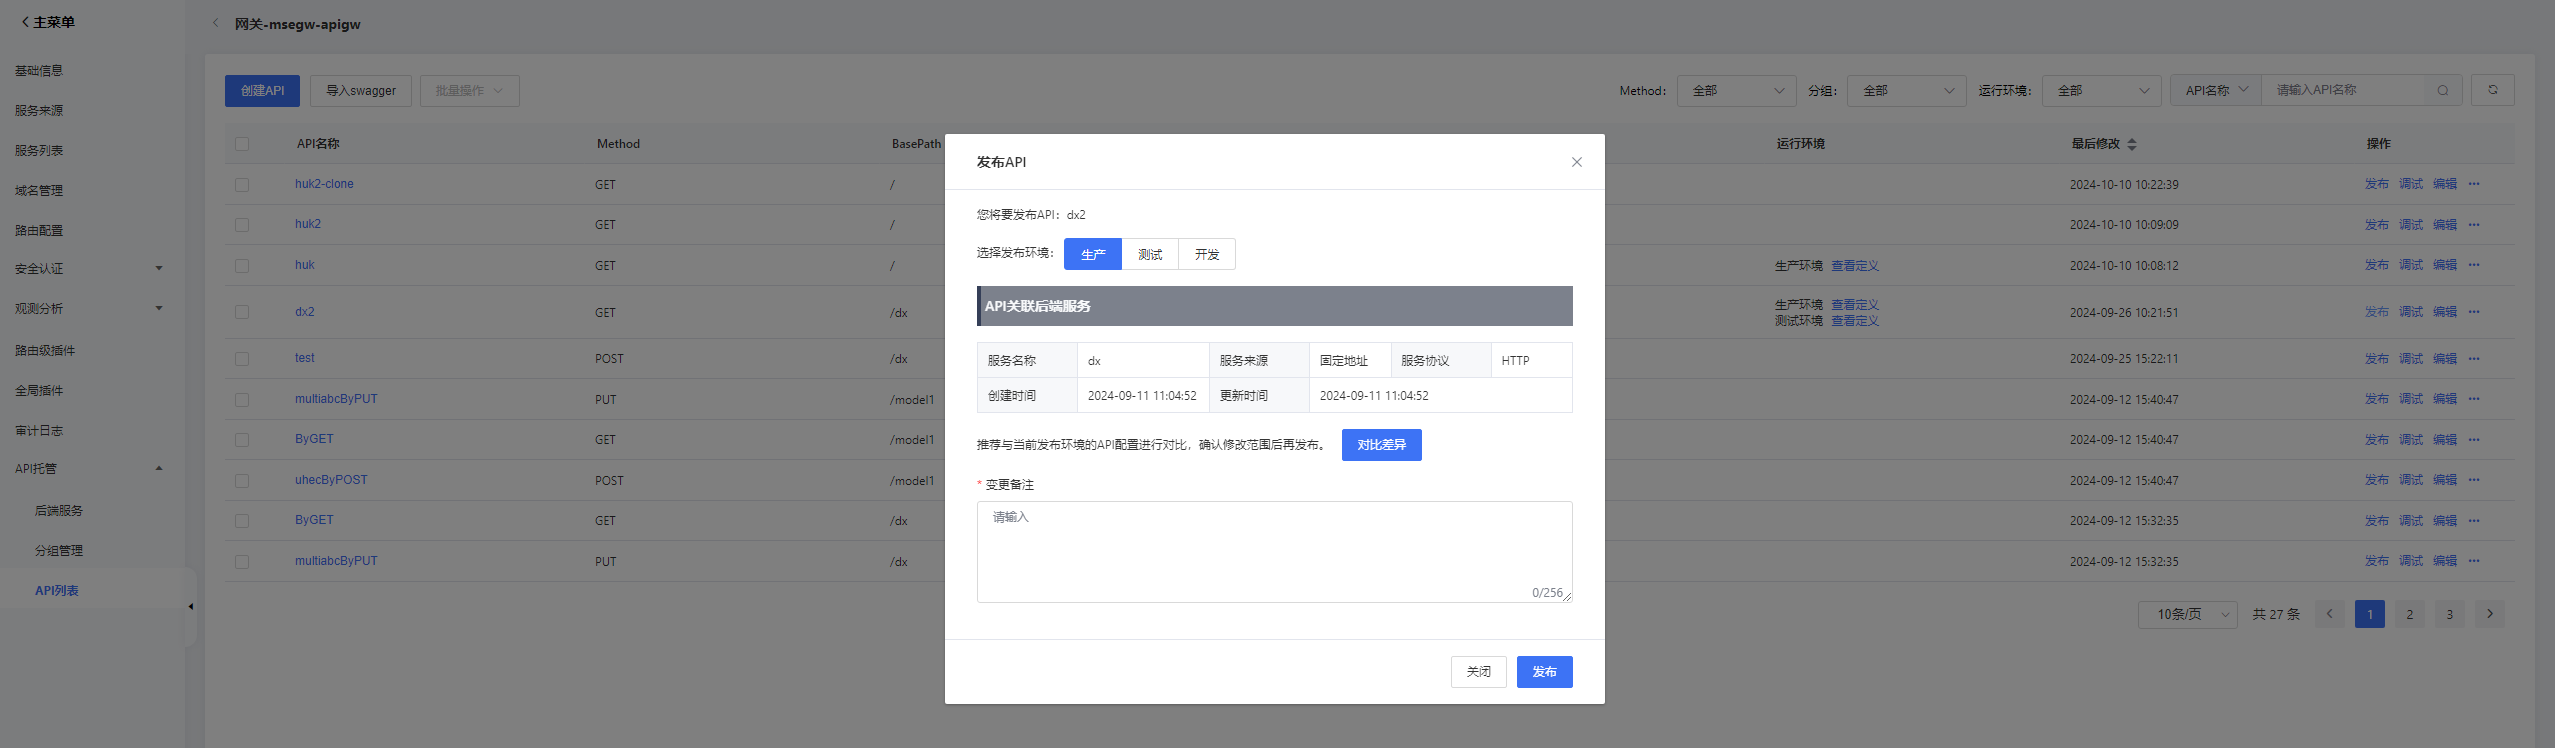The height and width of the screenshot is (748, 2555).
Task: Open the 批量操作 dropdown
Action: click(x=469, y=91)
